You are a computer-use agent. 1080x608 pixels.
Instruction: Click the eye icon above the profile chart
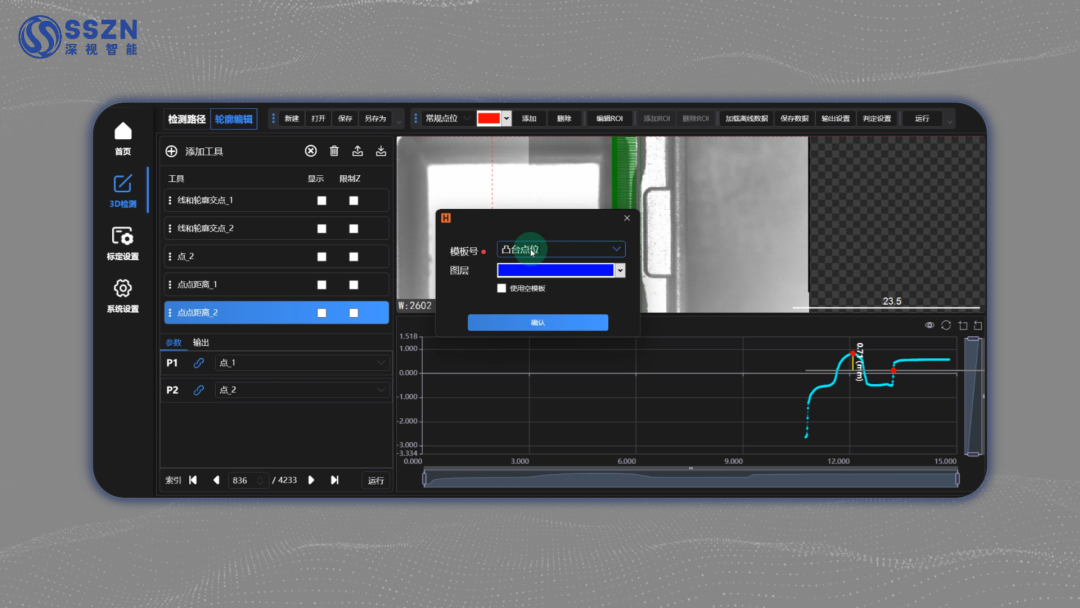click(x=930, y=325)
